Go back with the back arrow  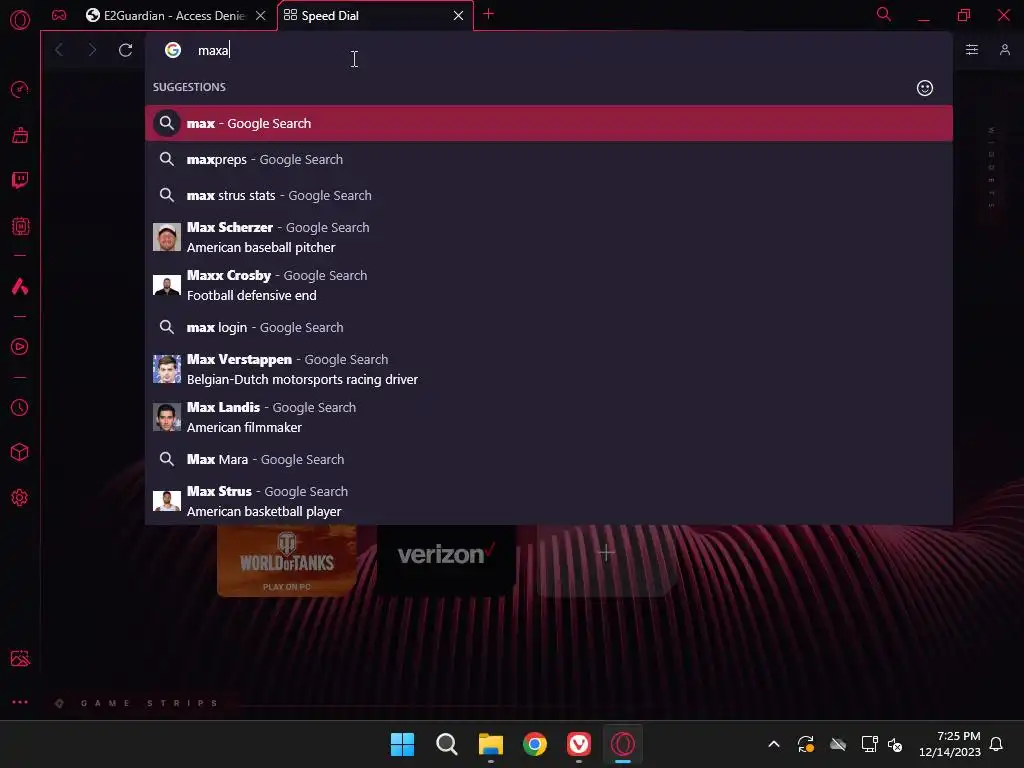click(59, 50)
